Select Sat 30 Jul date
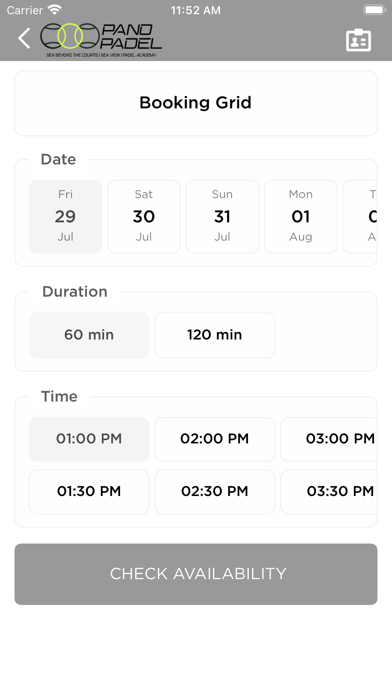Image resolution: width=392 pixels, height=696 pixels. [x=144, y=216]
